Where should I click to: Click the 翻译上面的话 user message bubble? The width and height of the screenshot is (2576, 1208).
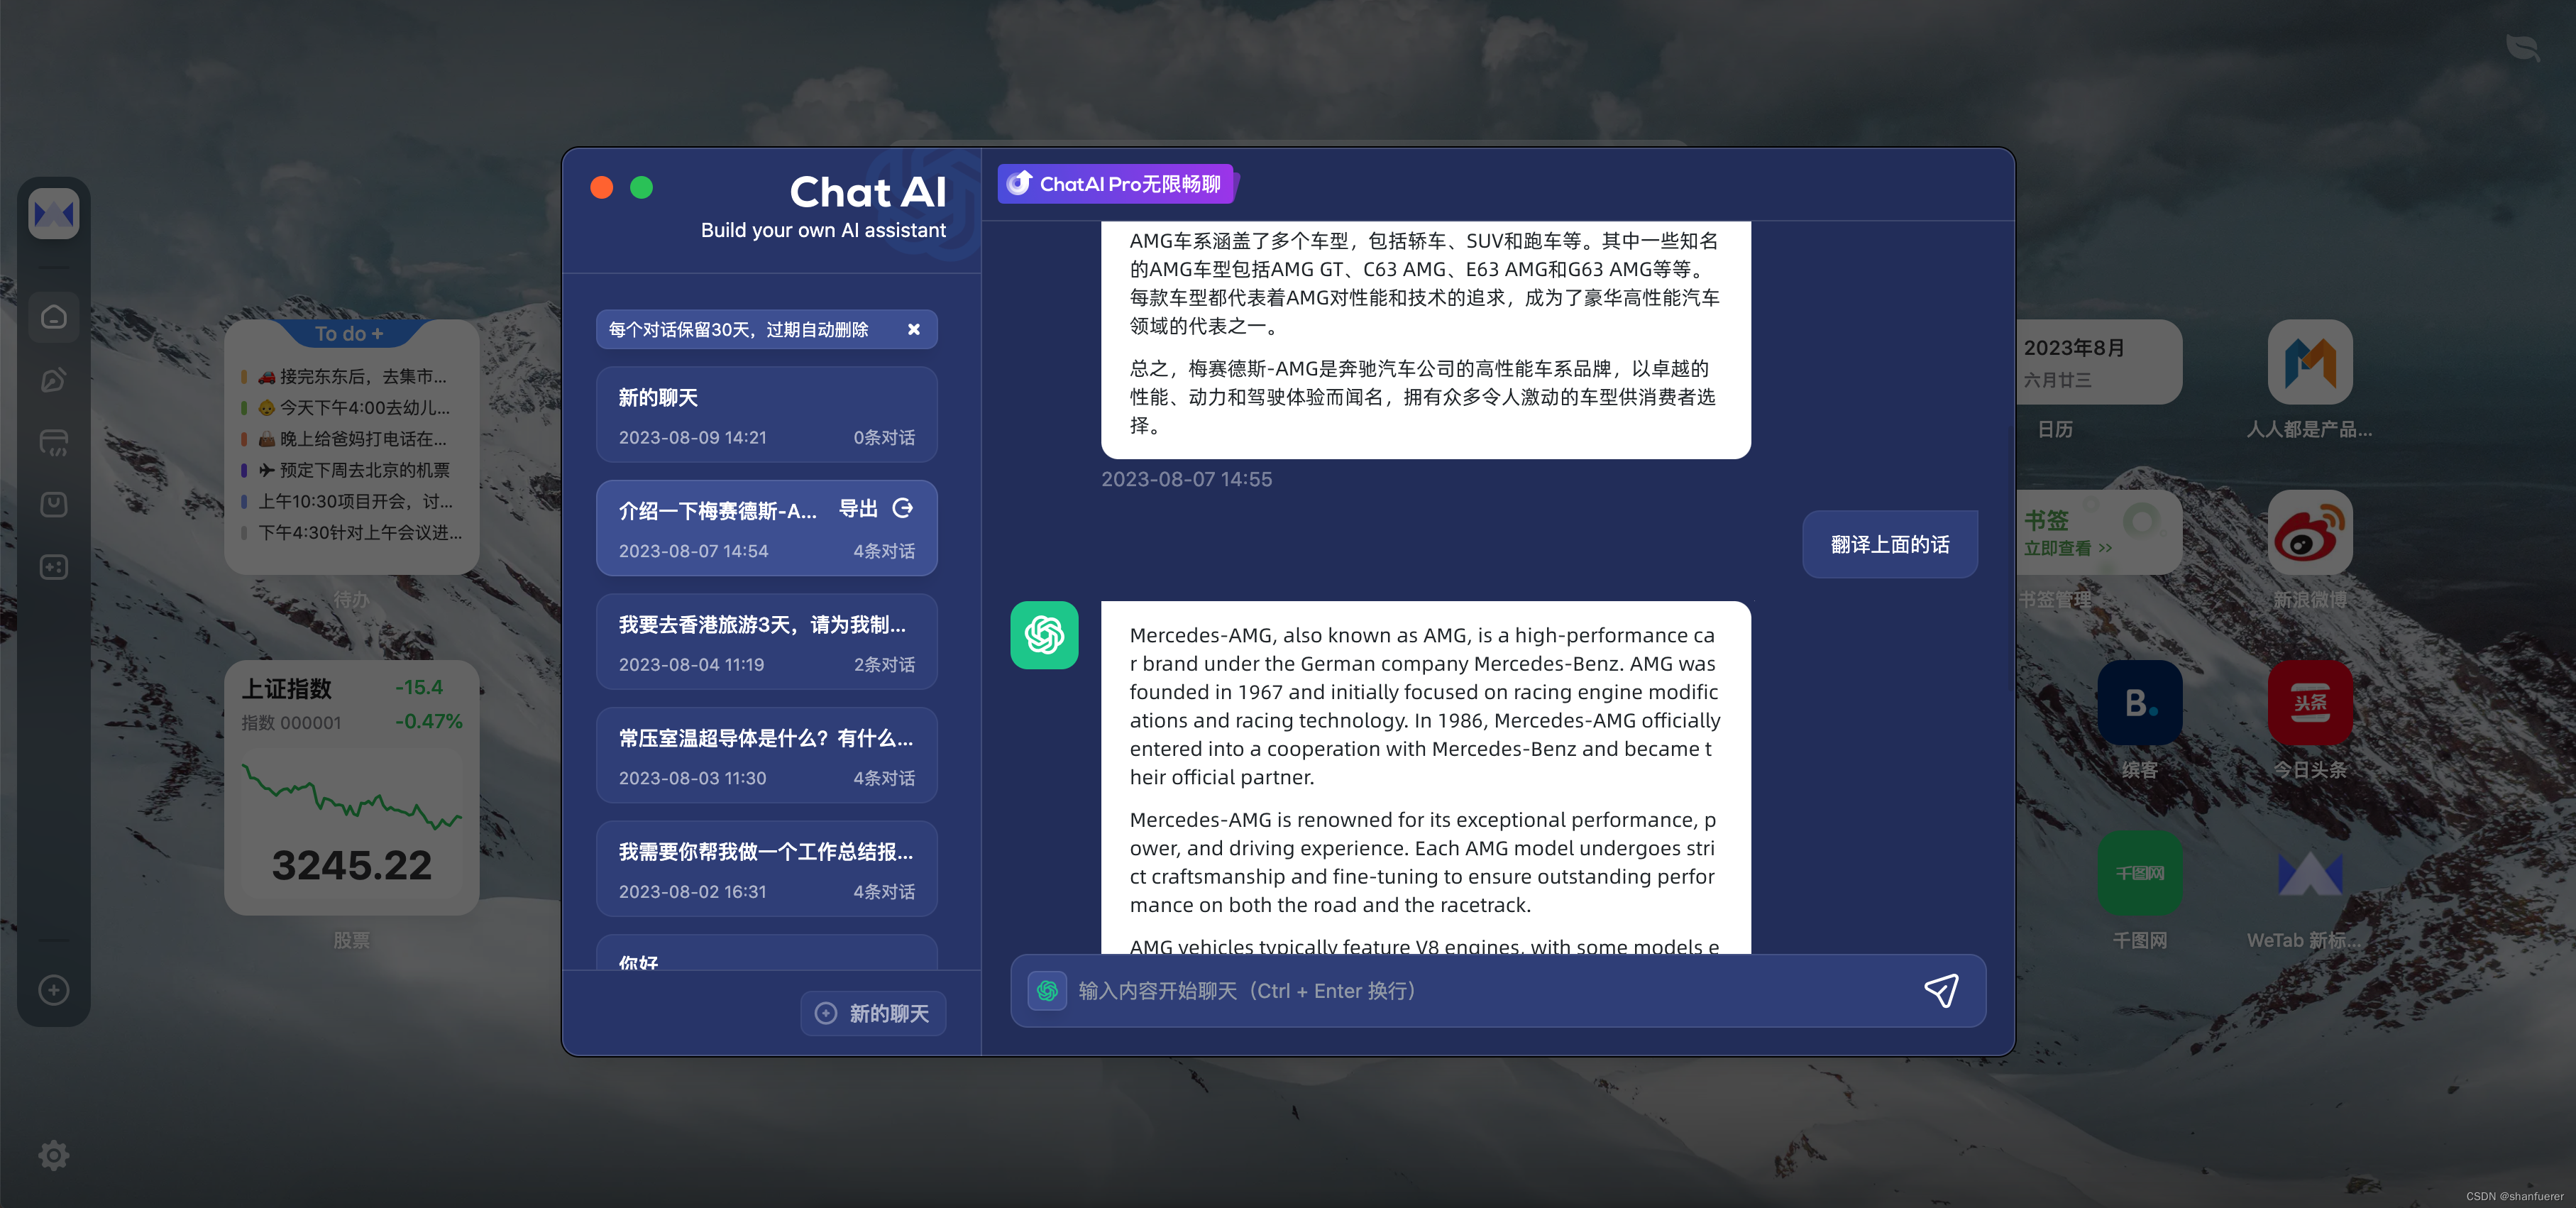[x=1889, y=545]
